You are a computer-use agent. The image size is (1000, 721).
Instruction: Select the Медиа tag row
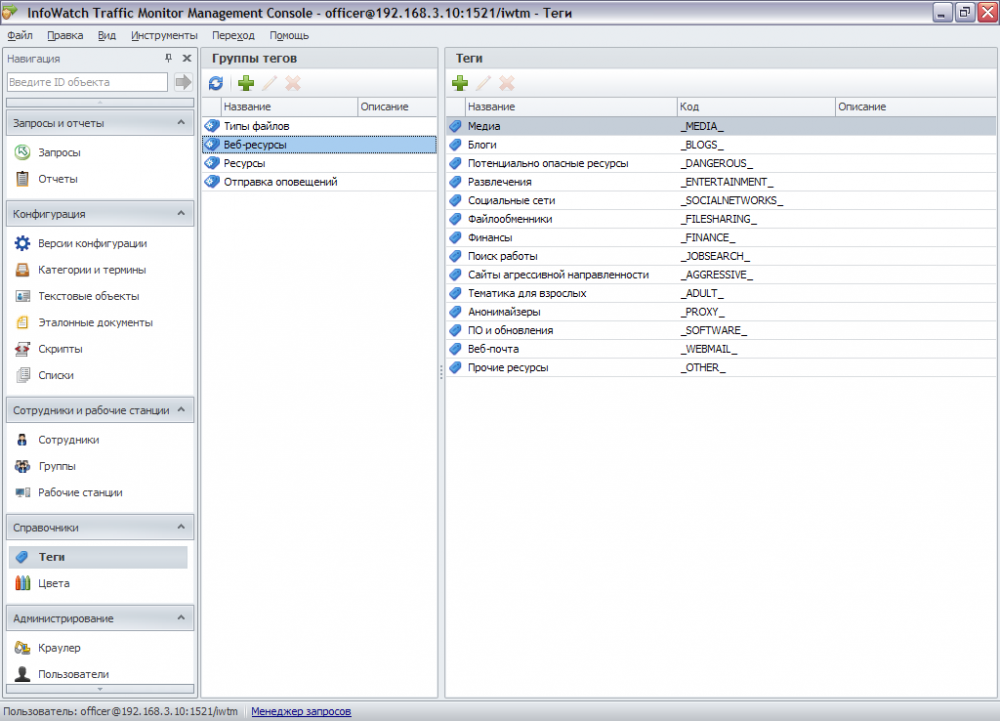click(x=721, y=126)
